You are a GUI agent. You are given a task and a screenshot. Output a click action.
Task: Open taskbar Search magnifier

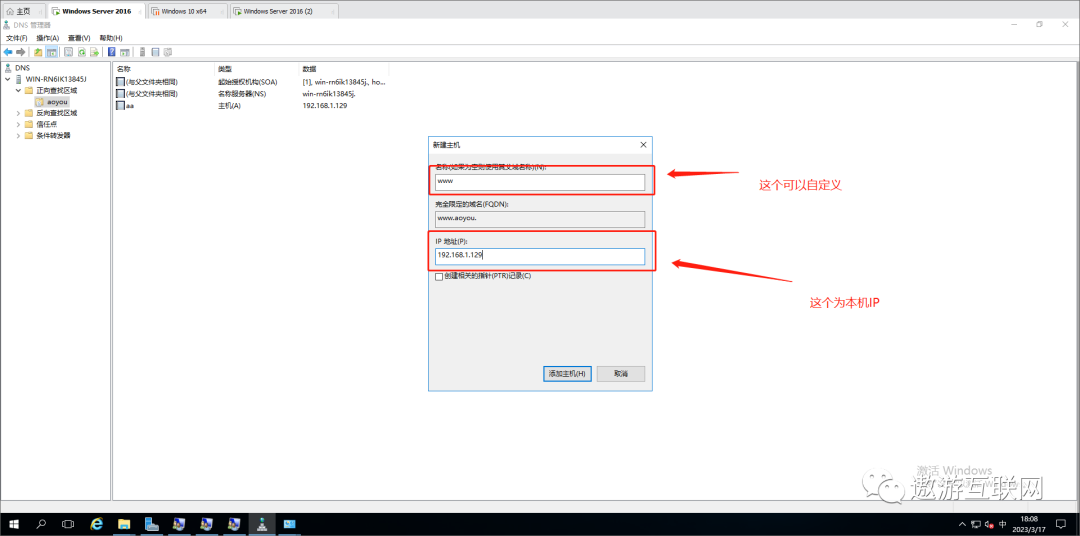pos(41,524)
